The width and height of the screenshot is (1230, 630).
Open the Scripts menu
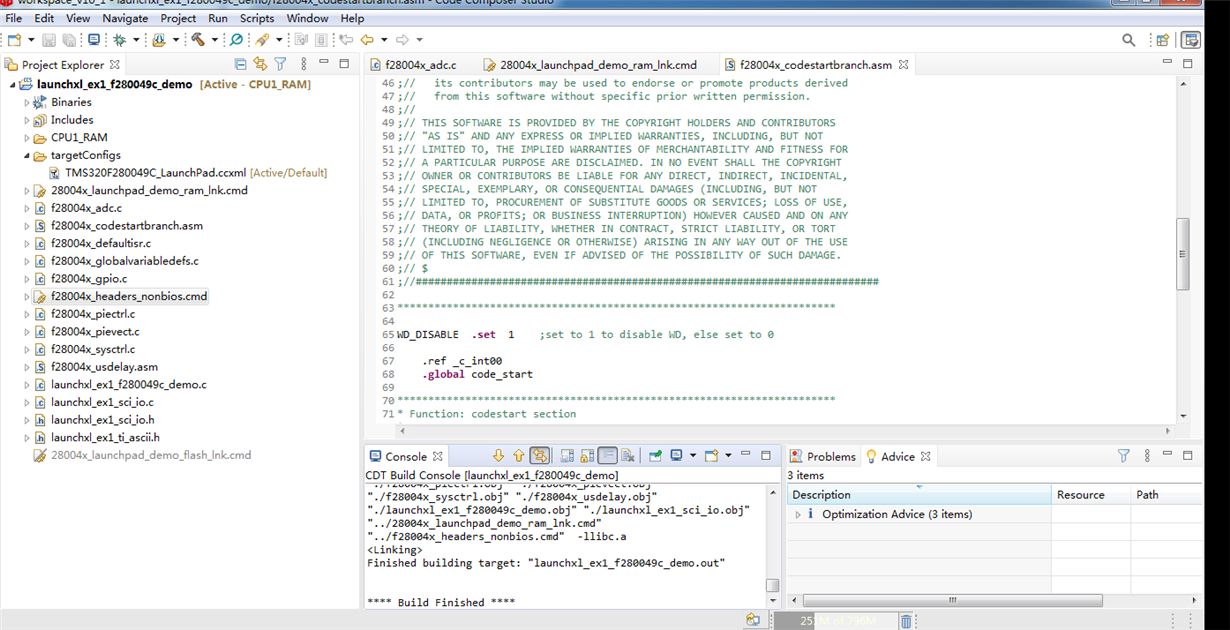coord(256,18)
